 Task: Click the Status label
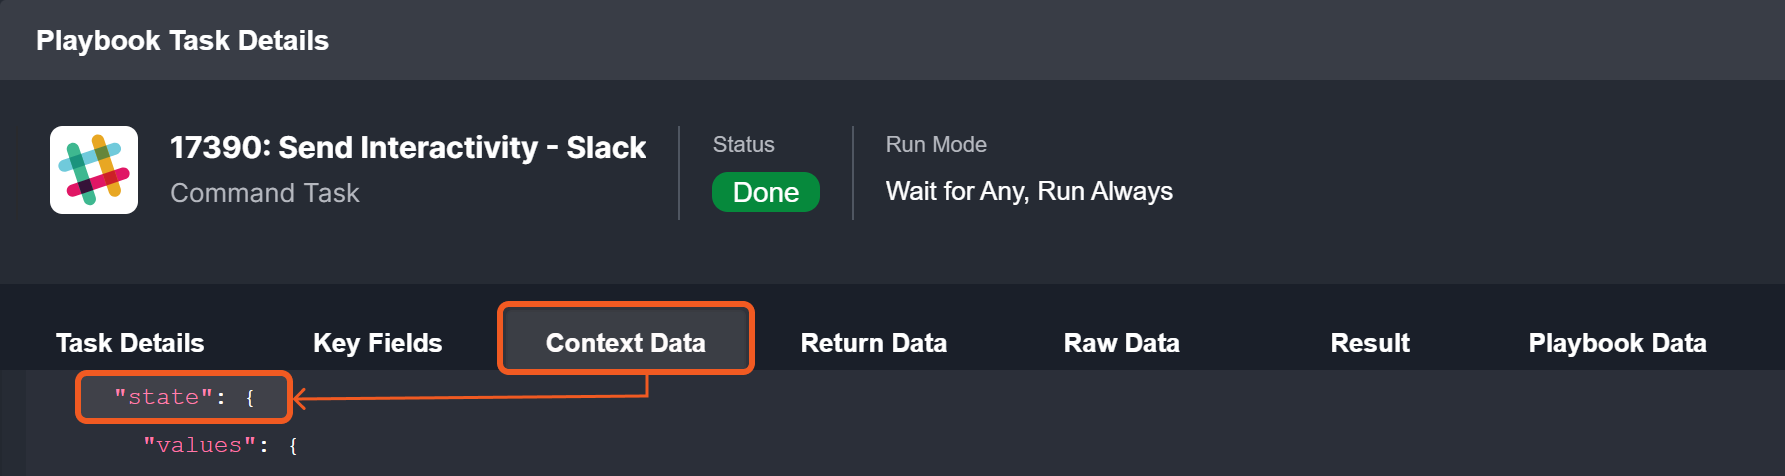[743, 145]
